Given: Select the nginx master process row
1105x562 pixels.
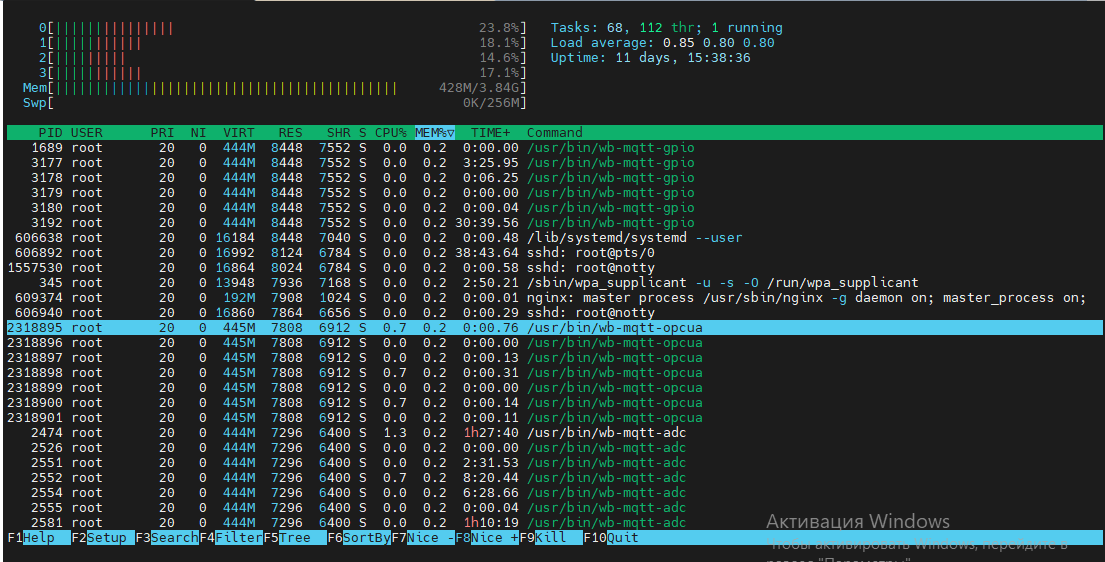Looking at the screenshot, I should click(555, 298).
